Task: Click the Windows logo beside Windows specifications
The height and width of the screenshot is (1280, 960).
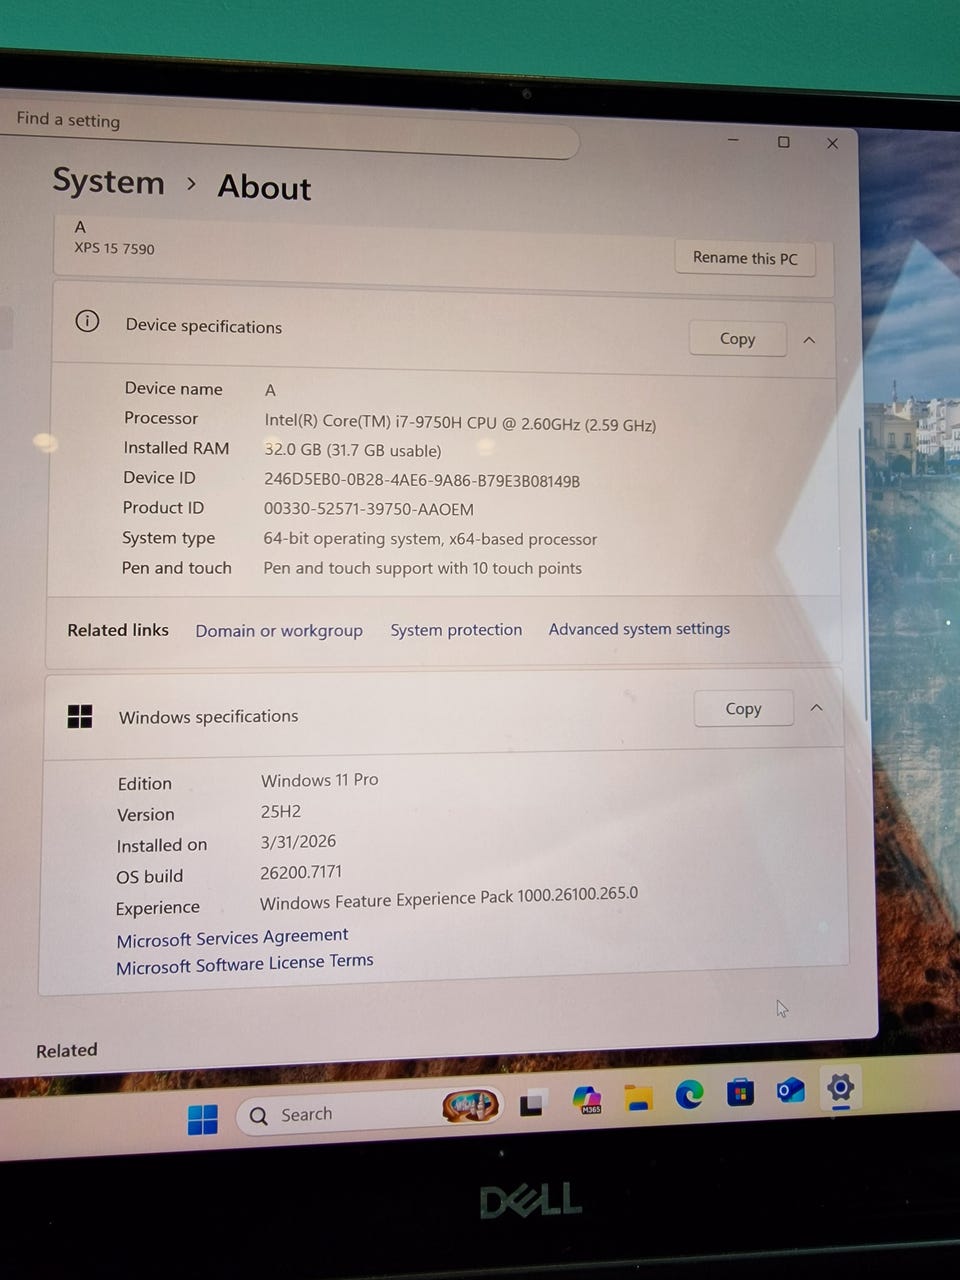Action: pyautogui.click(x=79, y=716)
